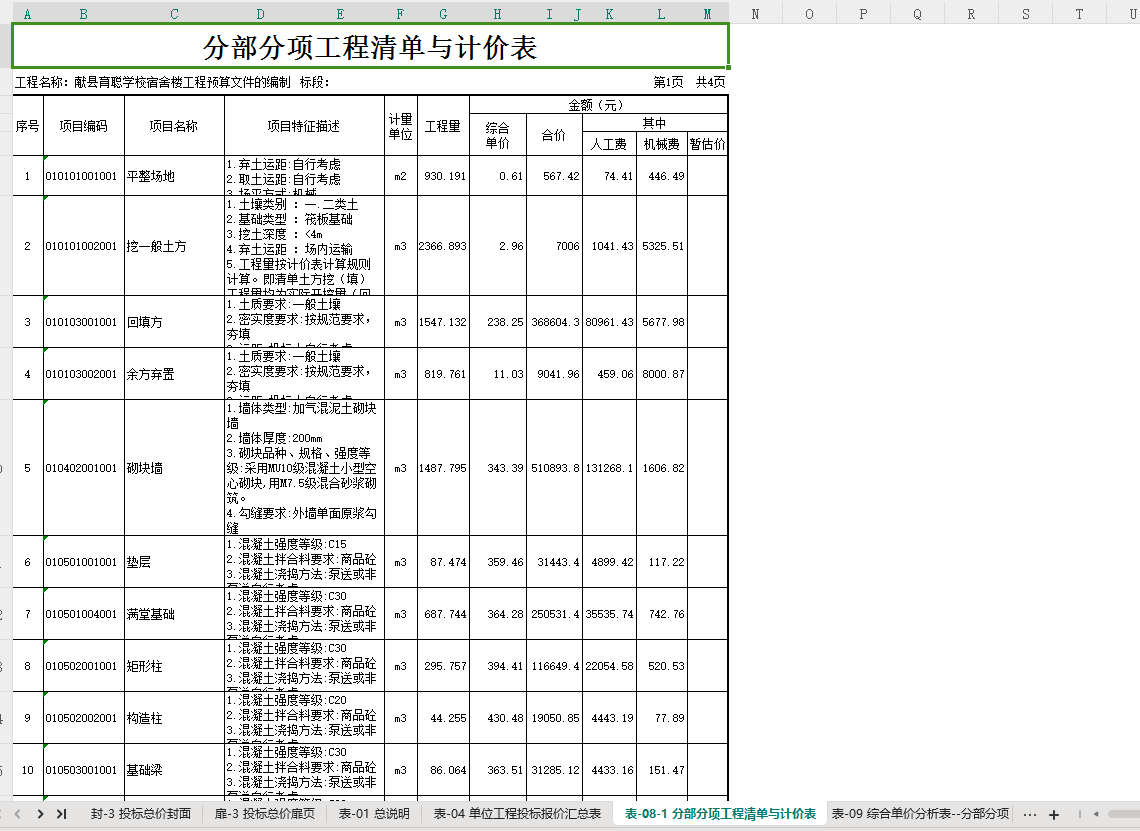Select the 综合单价 header cell
The image size is (1140, 831).
(498, 135)
